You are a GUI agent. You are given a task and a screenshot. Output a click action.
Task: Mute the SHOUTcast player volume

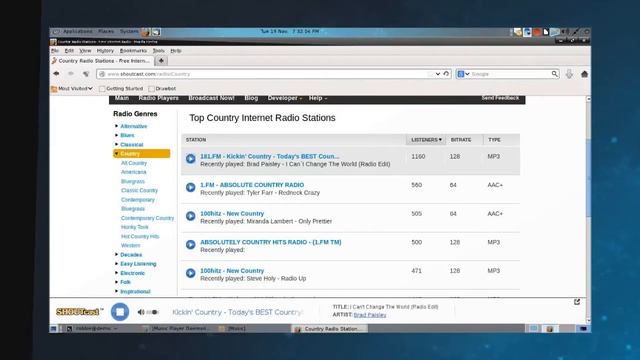coord(141,312)
